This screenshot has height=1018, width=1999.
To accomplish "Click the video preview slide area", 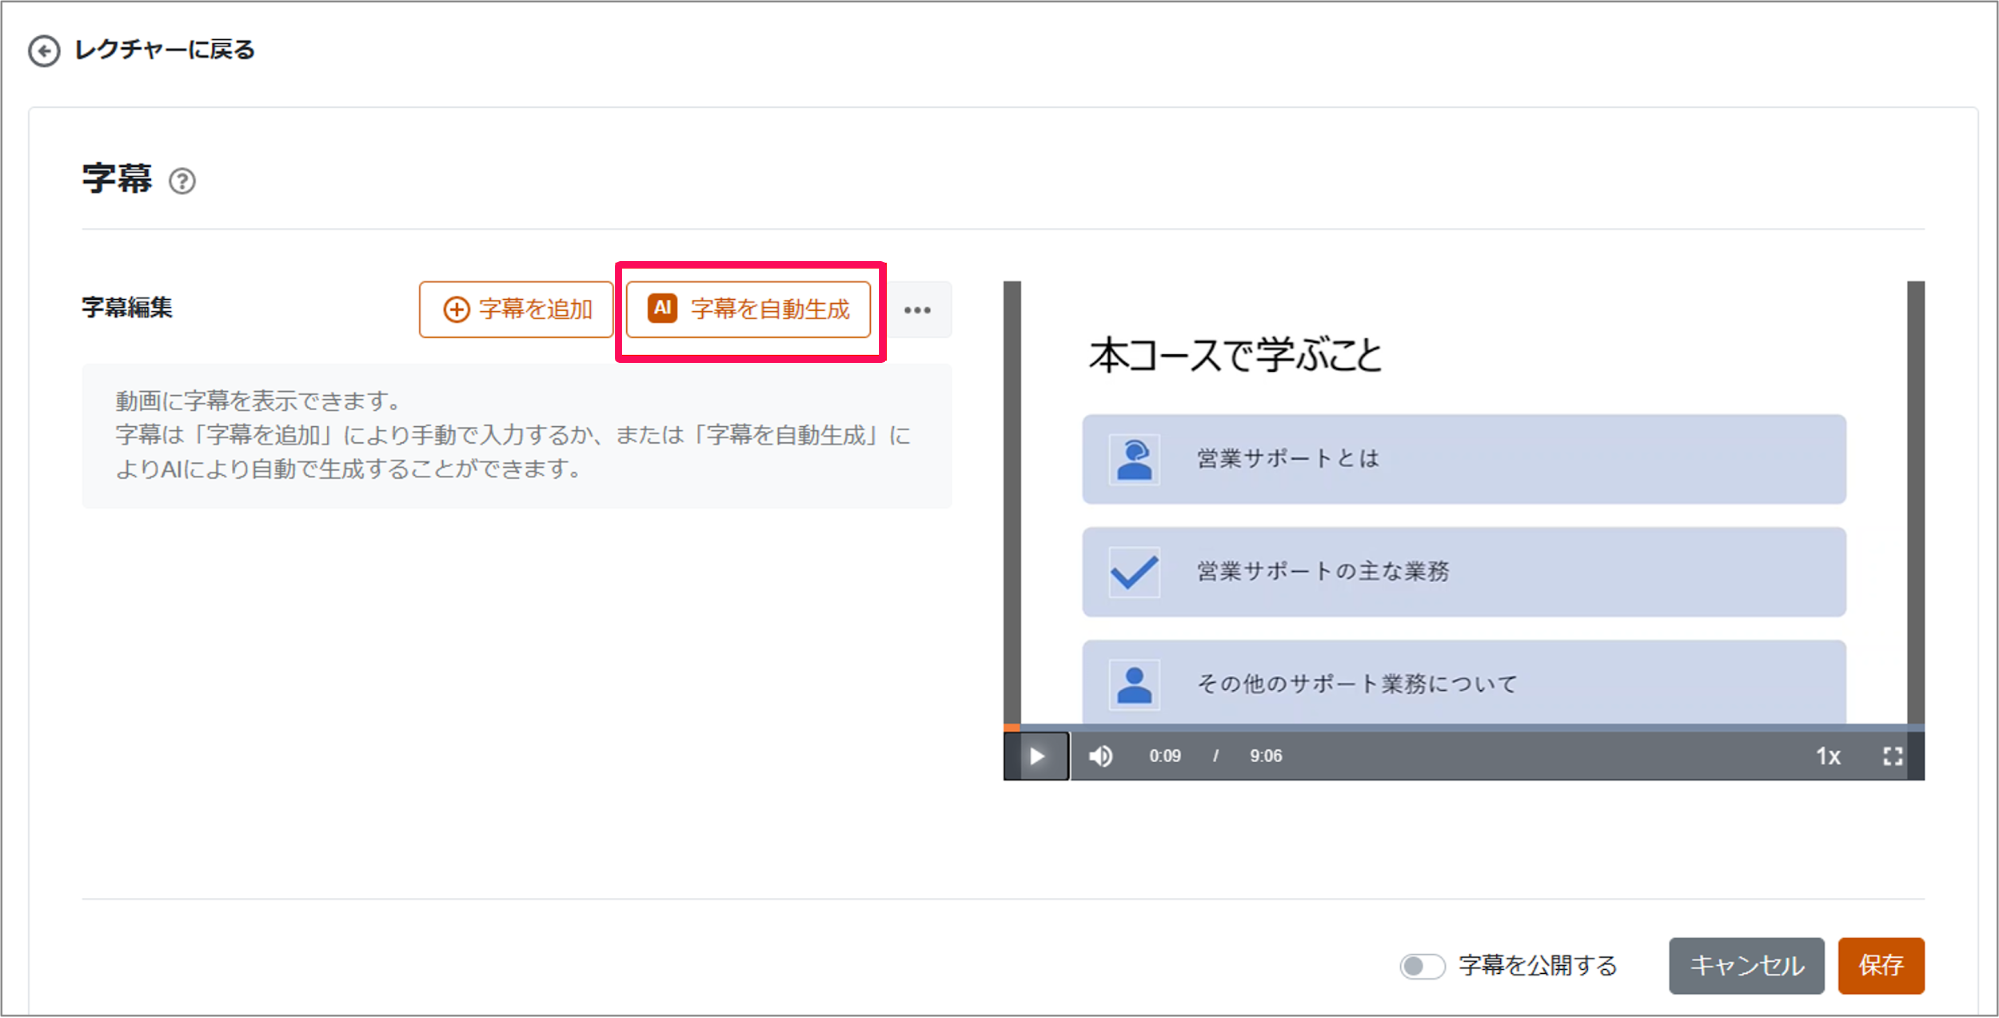I will (x=1464, y=502).
